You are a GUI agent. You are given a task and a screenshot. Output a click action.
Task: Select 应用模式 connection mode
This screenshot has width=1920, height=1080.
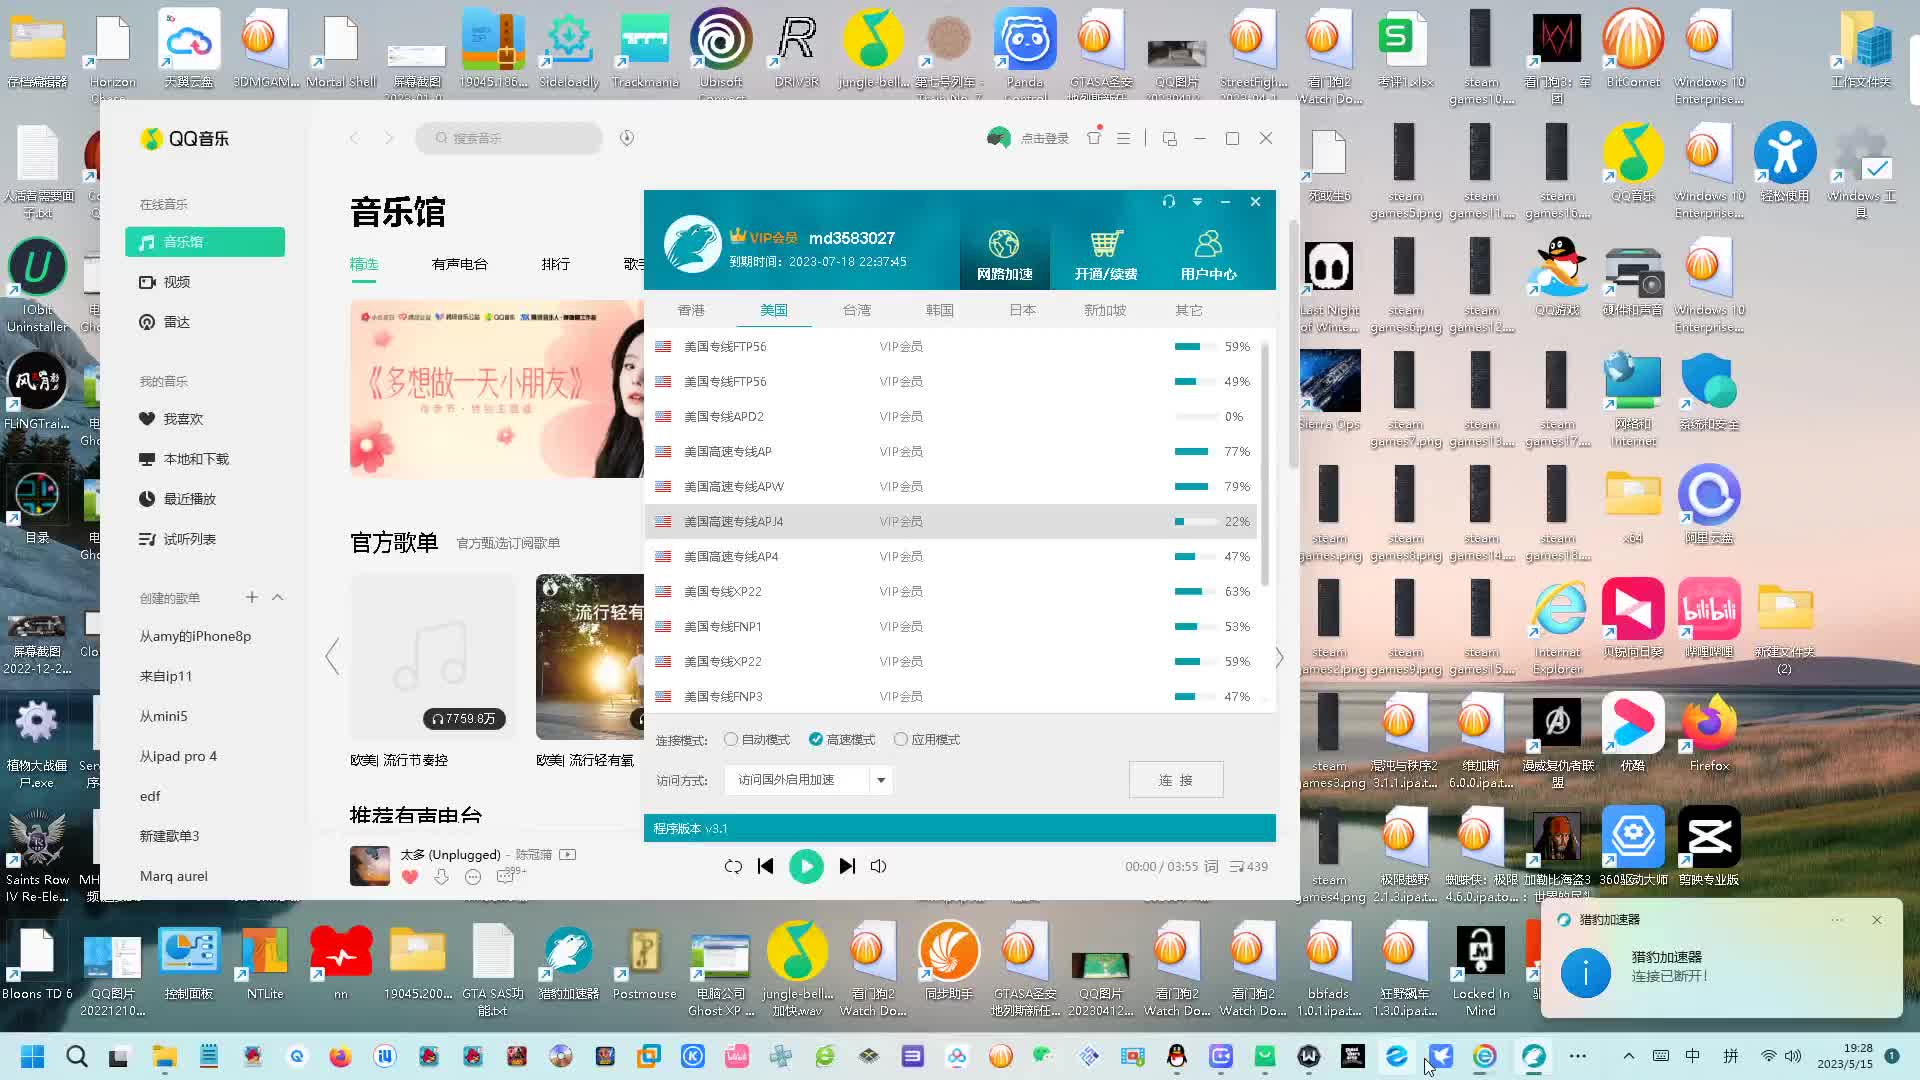(x=901, y=740)
